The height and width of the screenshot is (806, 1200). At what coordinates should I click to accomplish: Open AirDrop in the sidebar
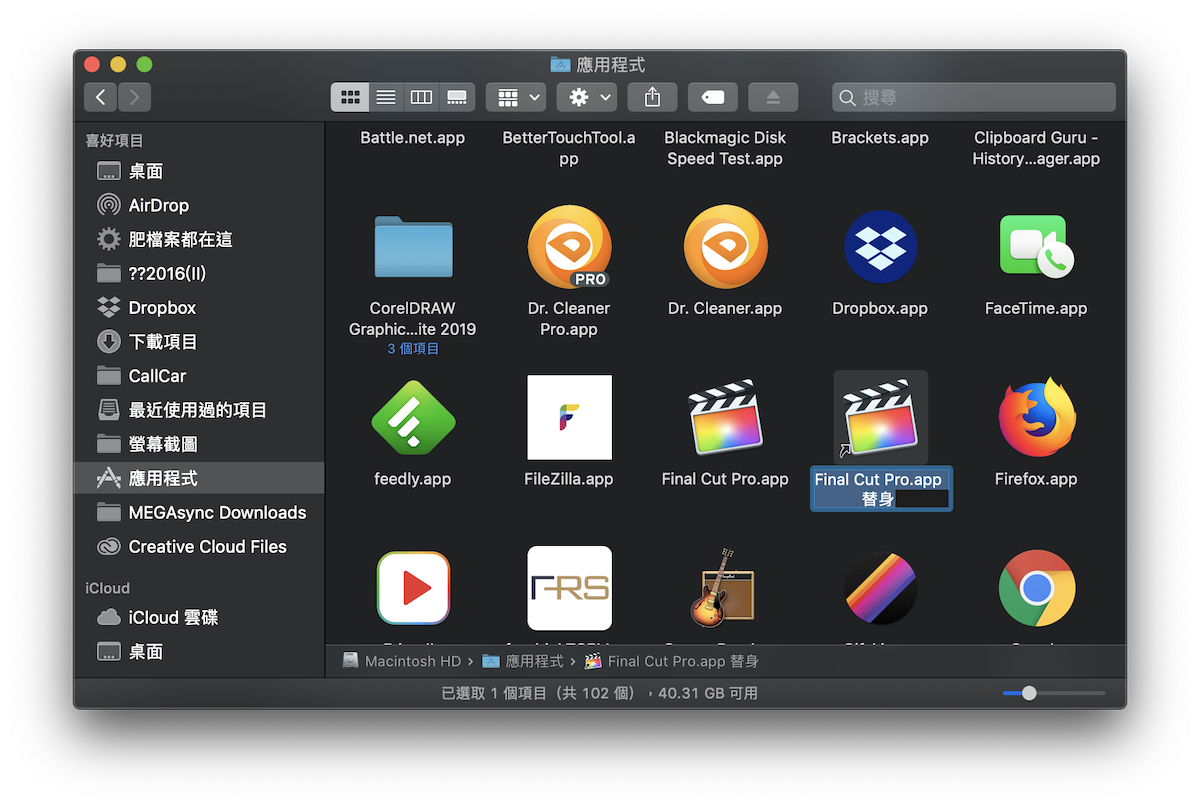coord(199,205)
